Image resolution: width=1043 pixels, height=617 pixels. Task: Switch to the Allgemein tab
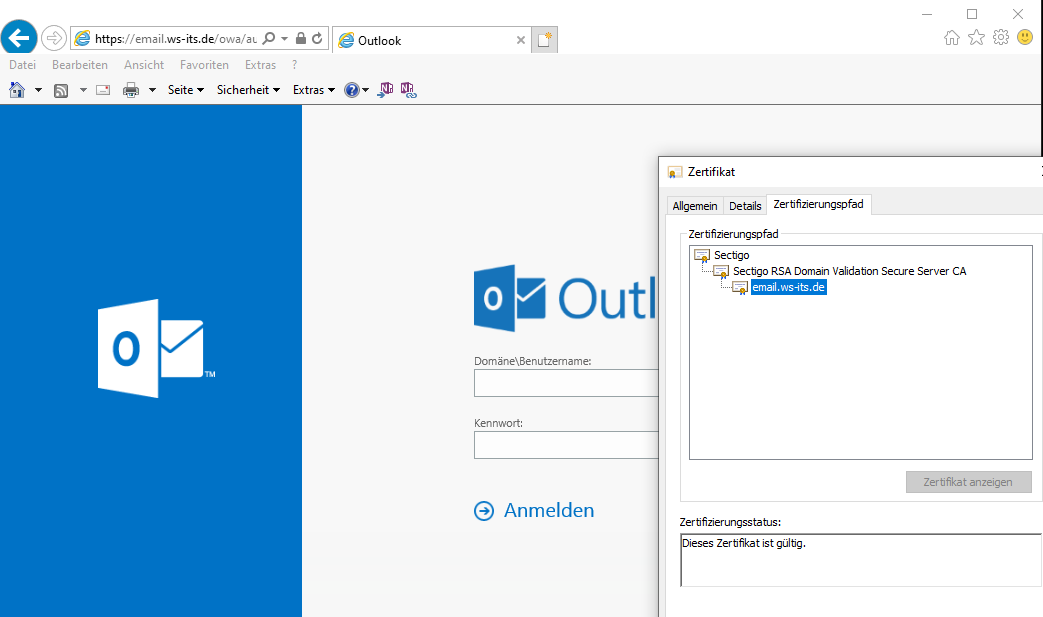click(x=694, y=205)
